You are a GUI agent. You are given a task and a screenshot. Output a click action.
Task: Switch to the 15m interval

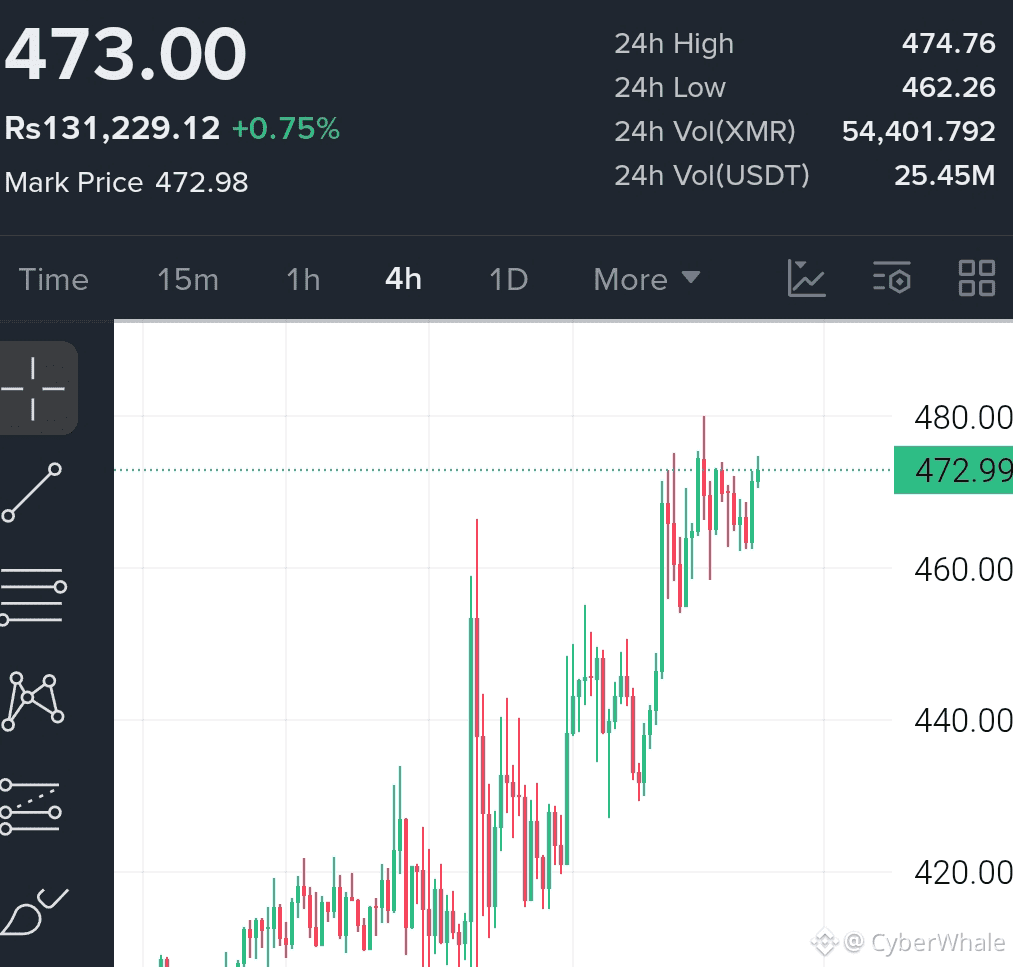[188, 279]
